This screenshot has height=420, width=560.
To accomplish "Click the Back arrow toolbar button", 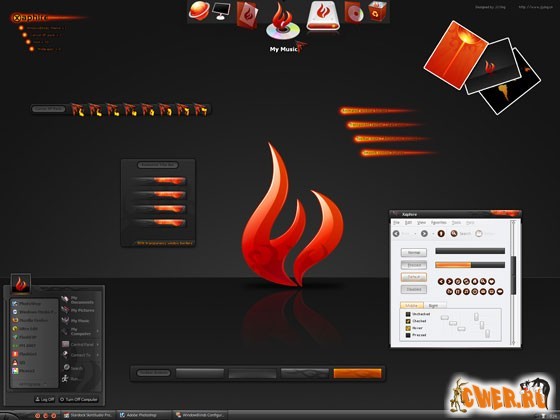I will click(396, 233).
